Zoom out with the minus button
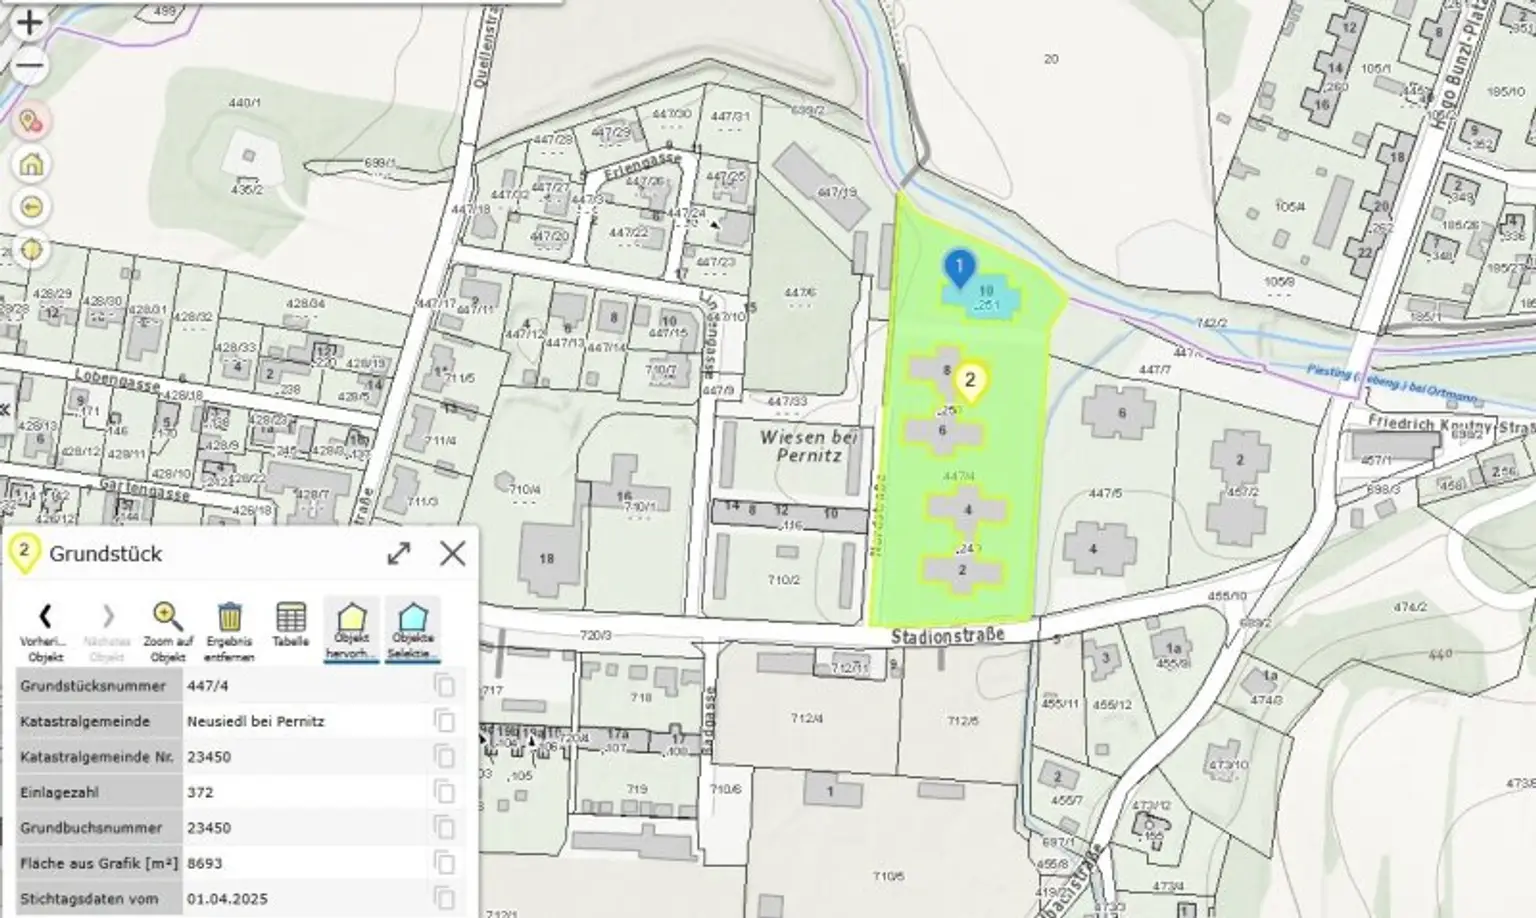 30,67
